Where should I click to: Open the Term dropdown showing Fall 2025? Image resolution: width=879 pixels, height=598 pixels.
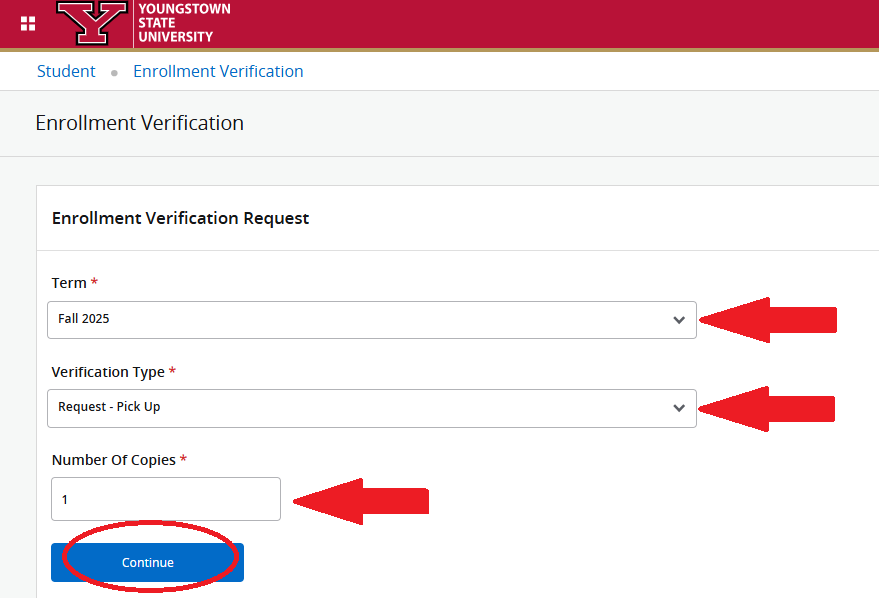pos(372,320)
